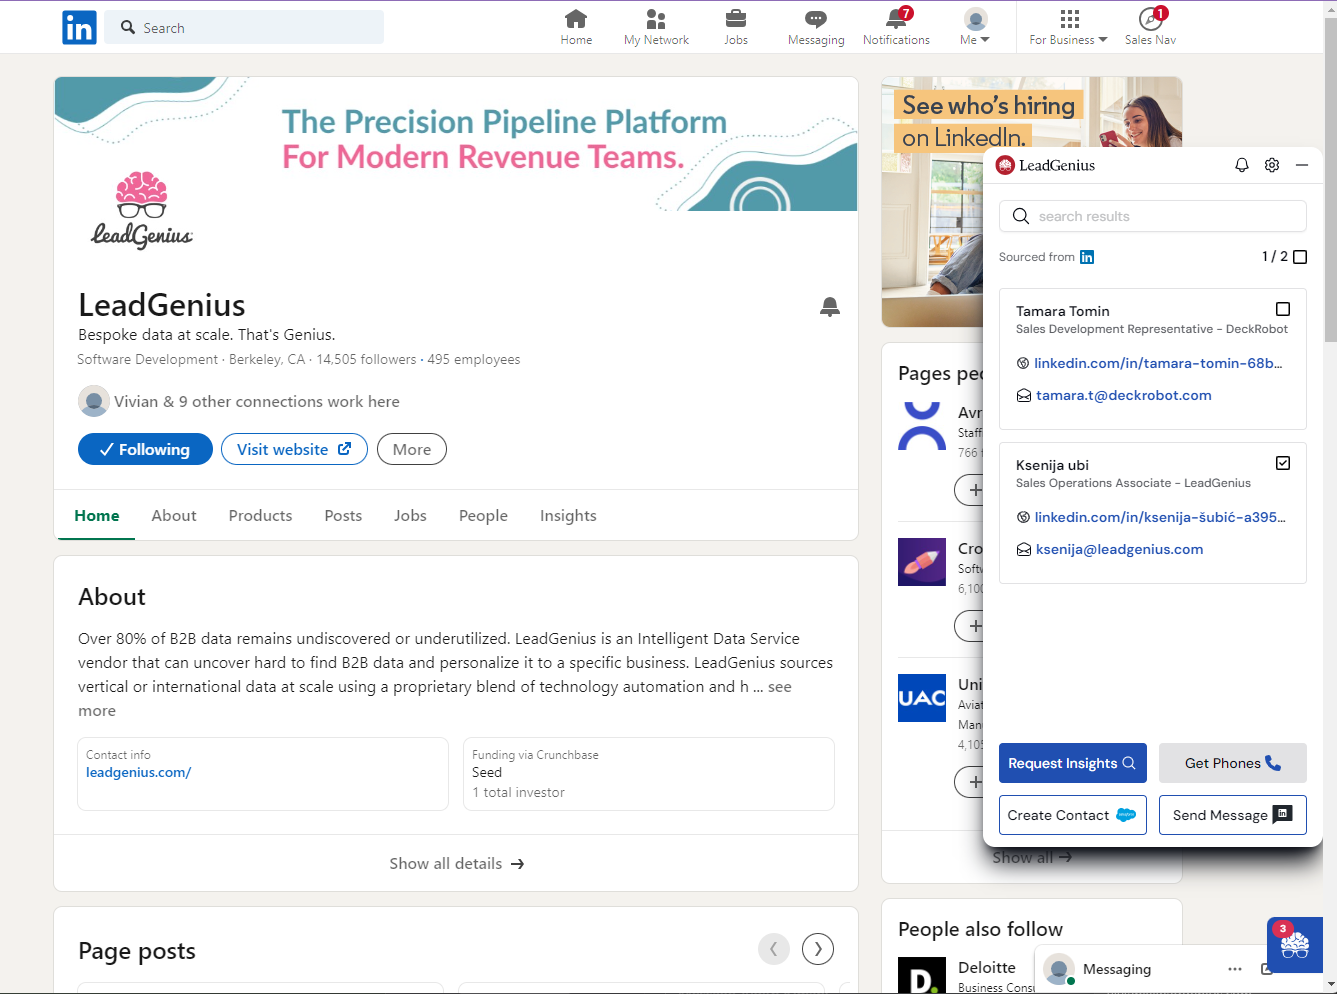Go to Home in top navigation
1337x994 pixels.
pos(576,27)
